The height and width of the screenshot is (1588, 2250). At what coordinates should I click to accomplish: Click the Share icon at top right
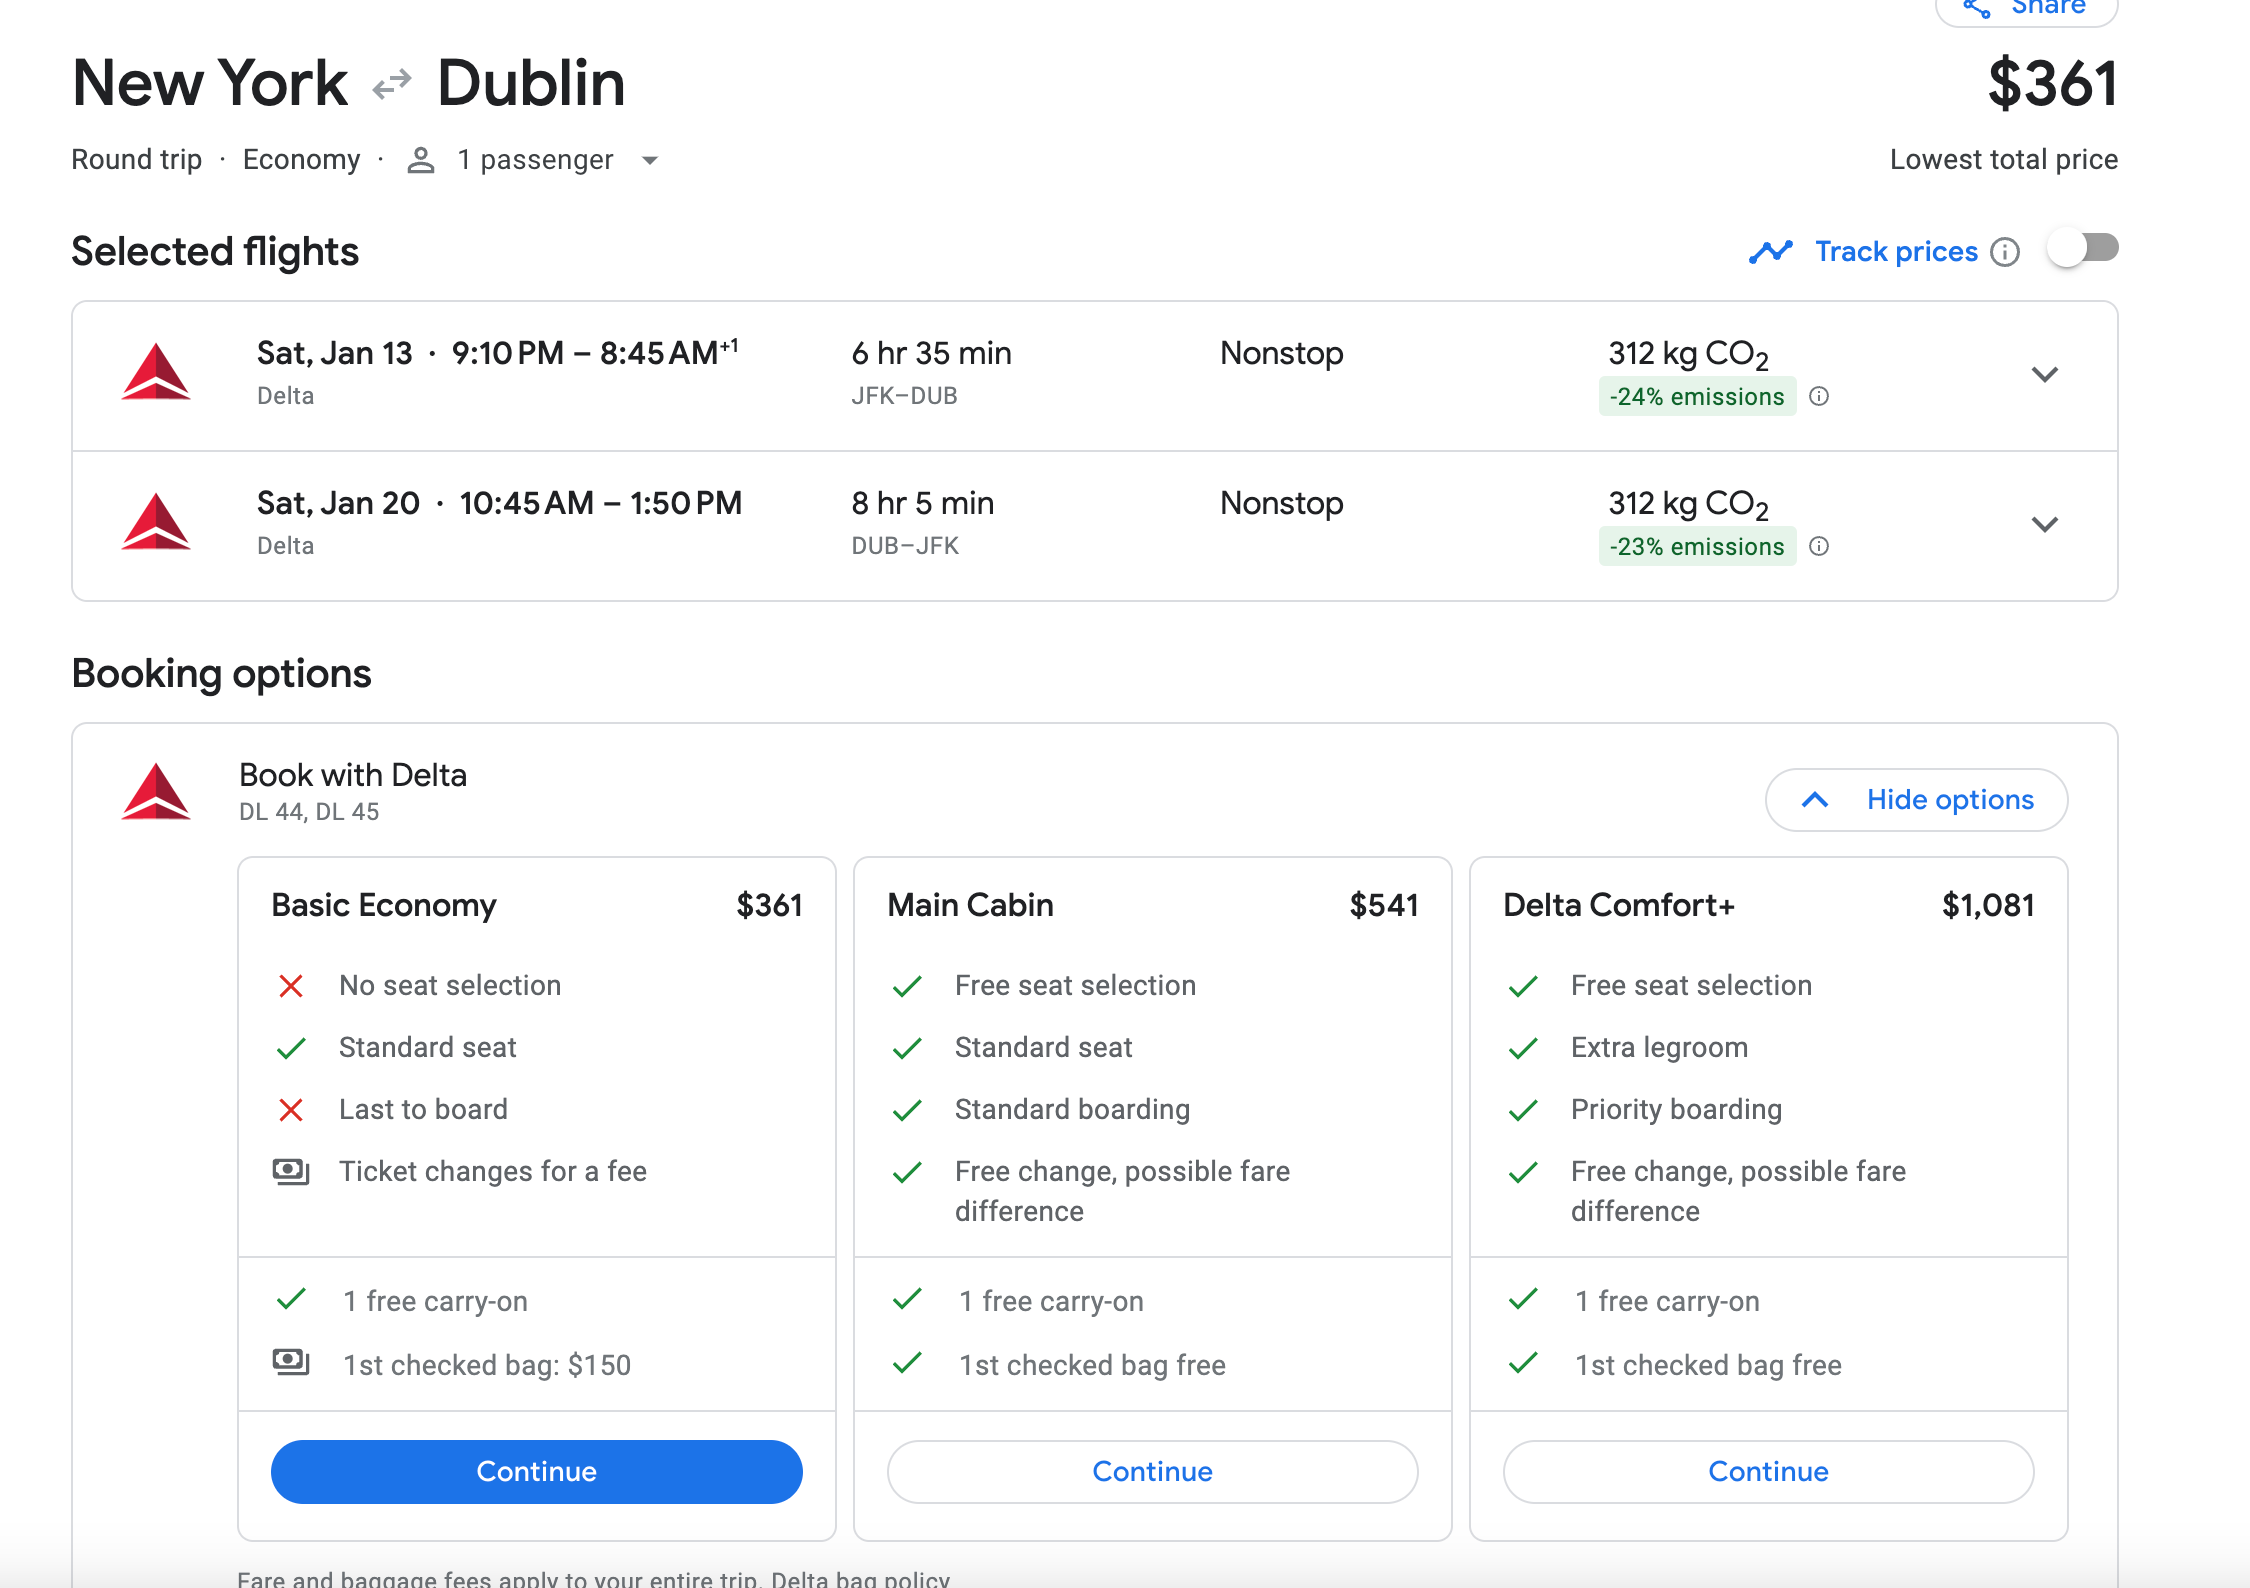click(1976, 8)
